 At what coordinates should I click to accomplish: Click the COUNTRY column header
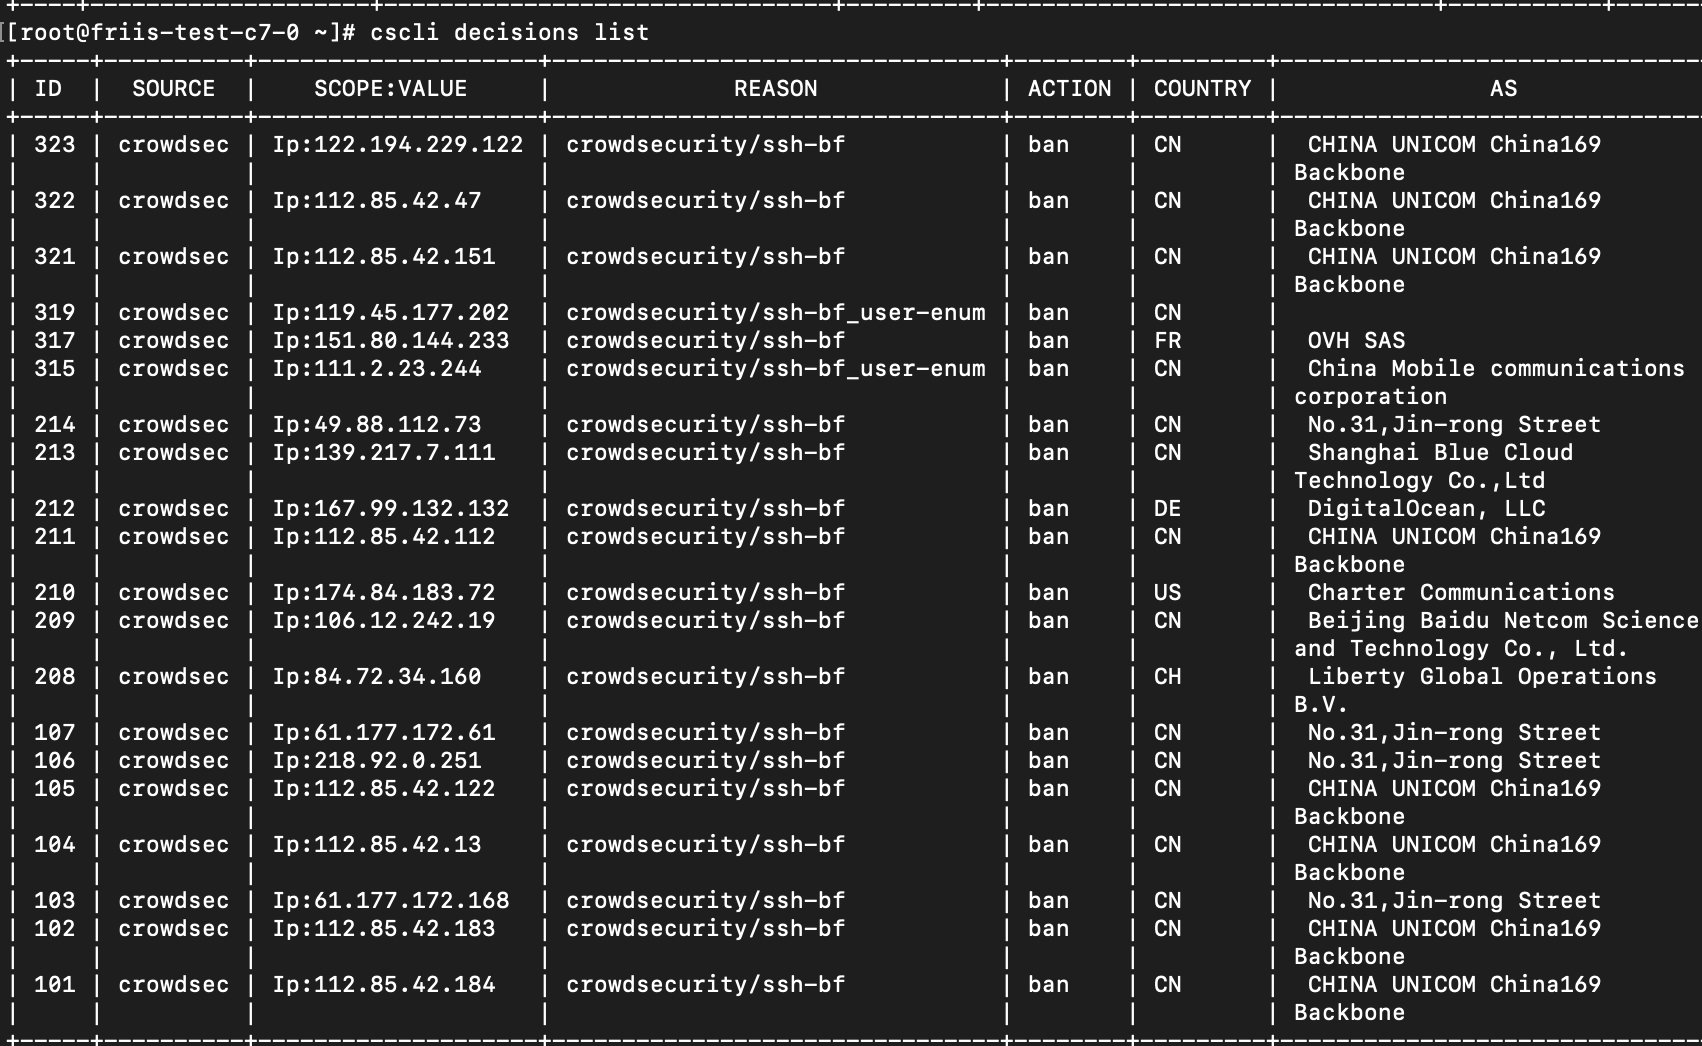pos(1202,89)
